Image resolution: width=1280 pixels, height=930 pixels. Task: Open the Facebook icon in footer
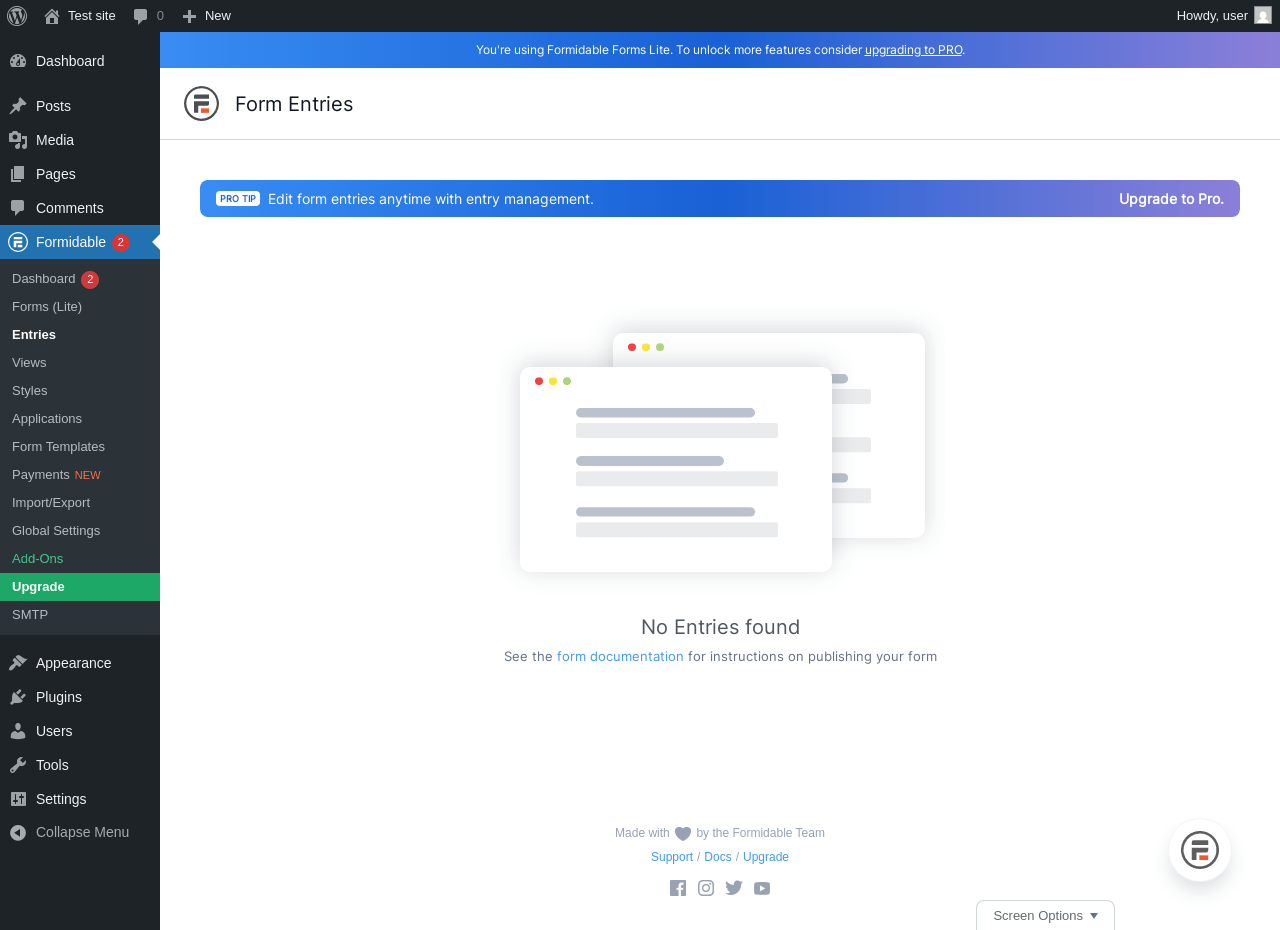click(x=678, y=888)
